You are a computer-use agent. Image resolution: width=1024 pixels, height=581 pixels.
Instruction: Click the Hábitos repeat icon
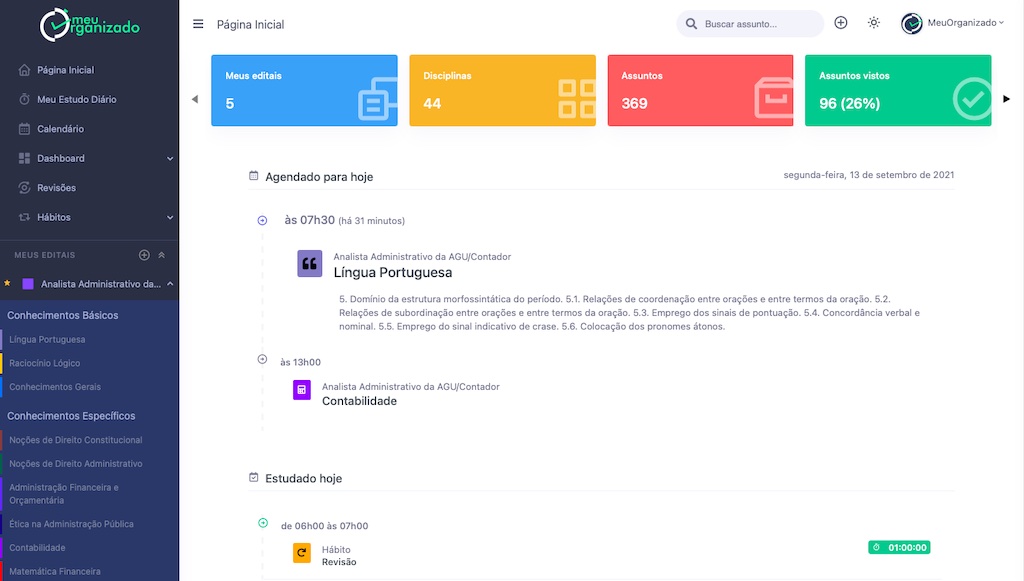[24, 217]
